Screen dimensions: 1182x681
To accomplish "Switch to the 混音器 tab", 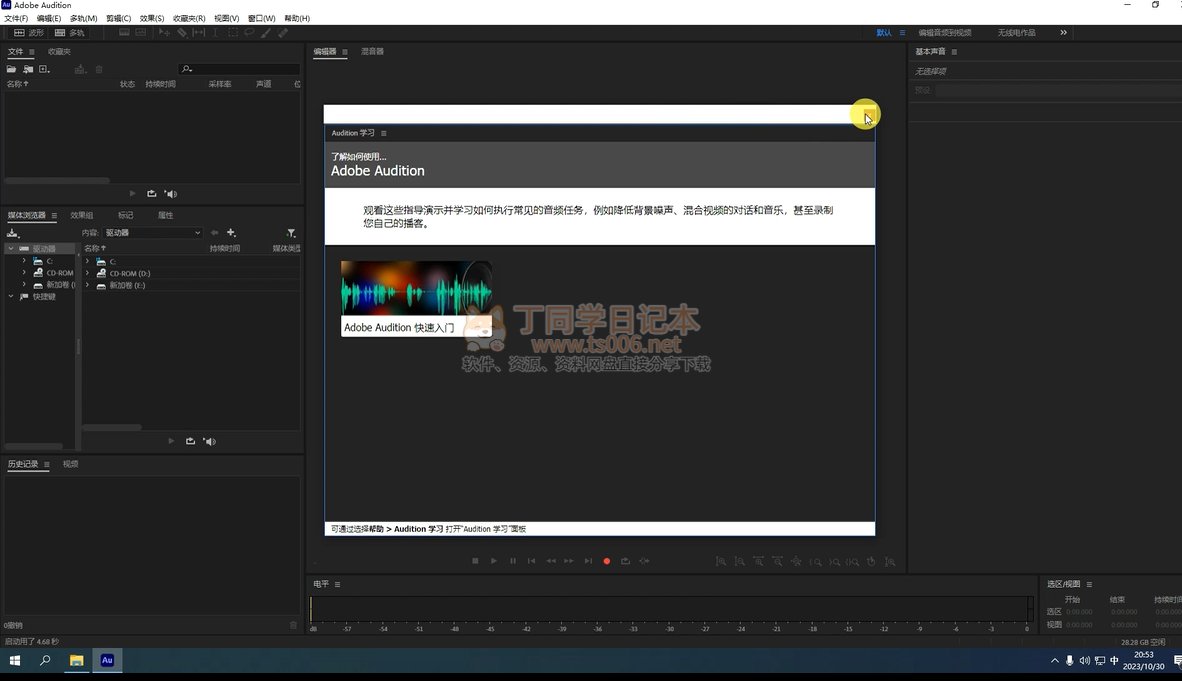I will [372, 51].
